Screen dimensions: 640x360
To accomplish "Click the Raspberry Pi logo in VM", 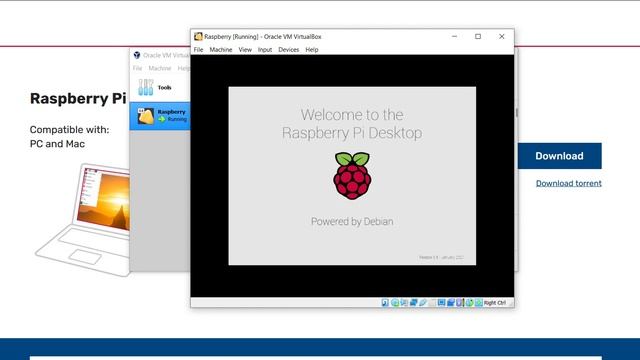I will [x=352, y=176].
